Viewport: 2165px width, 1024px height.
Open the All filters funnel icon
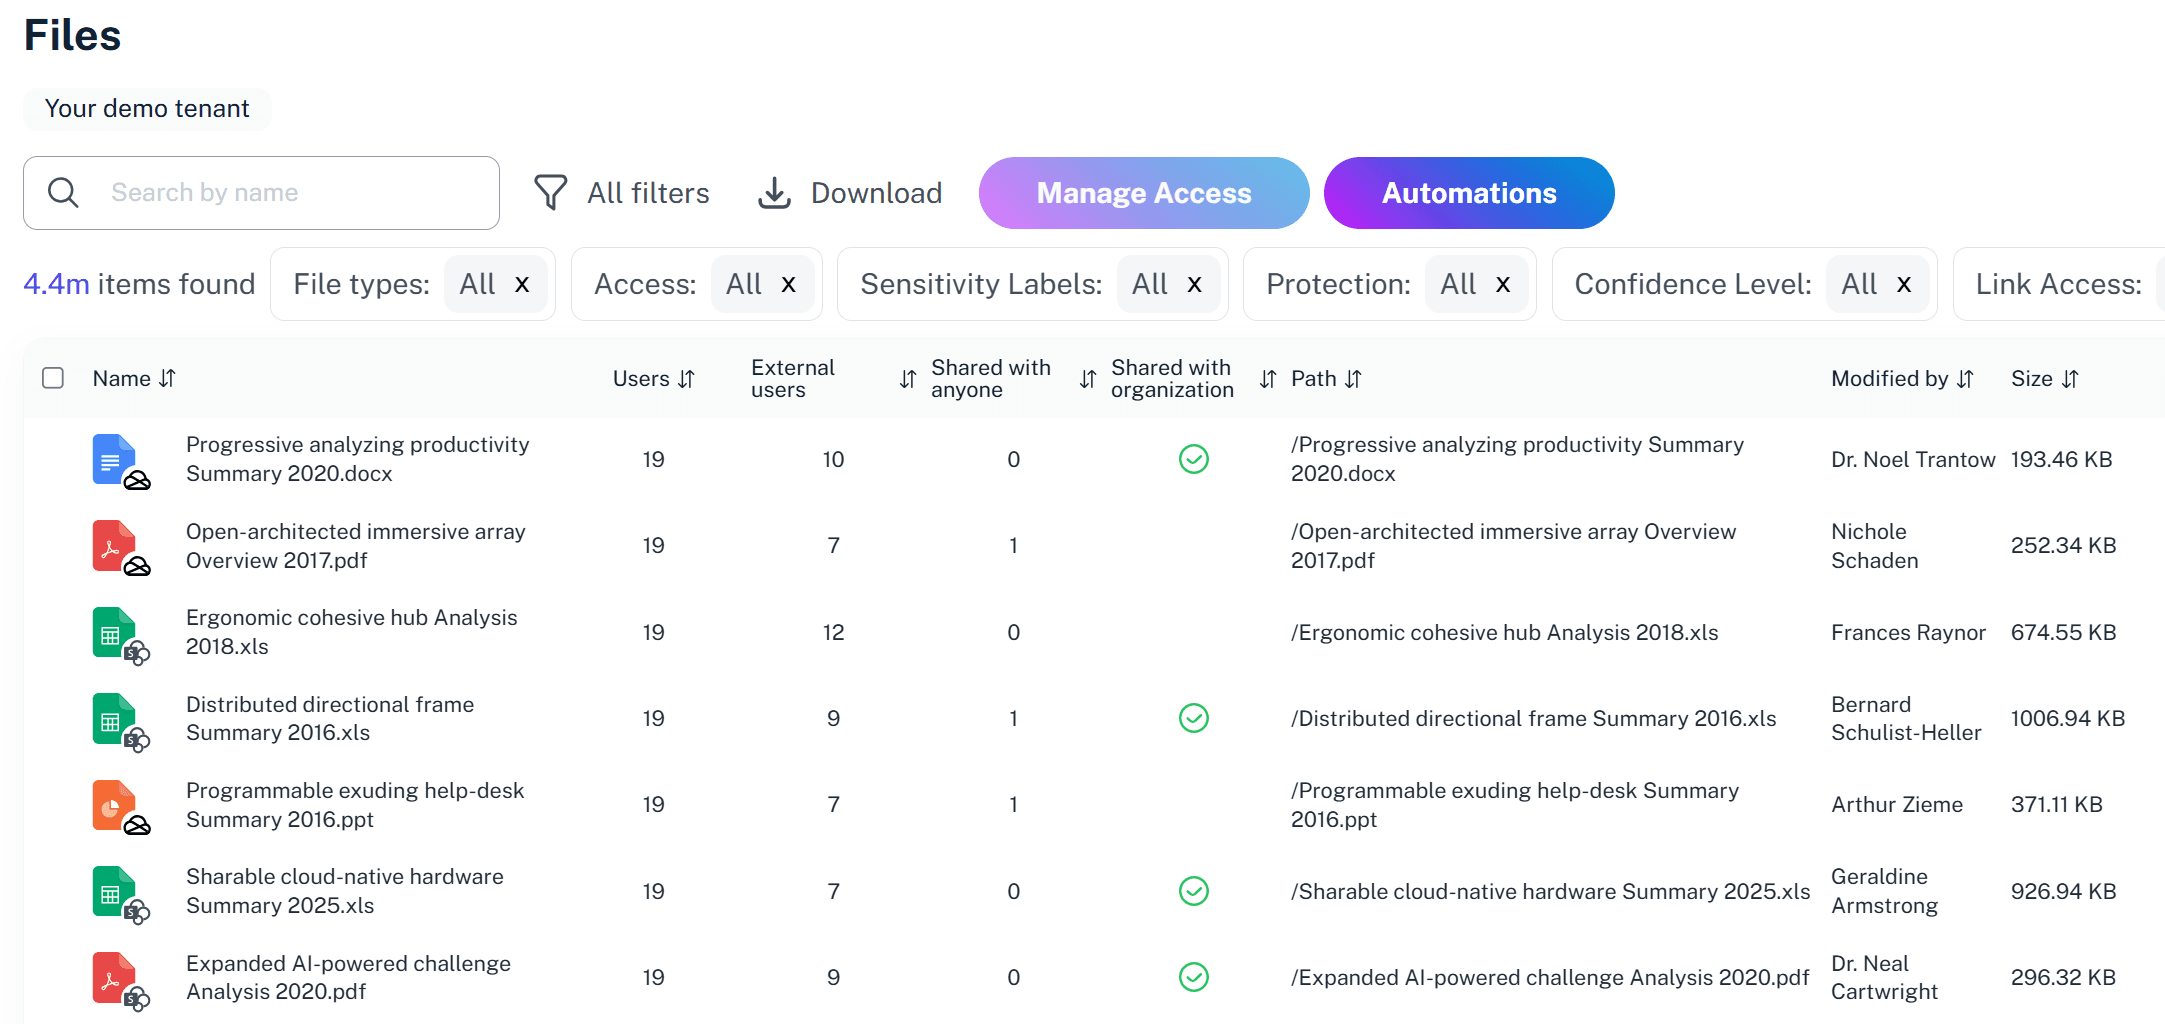tap(550, 192)
